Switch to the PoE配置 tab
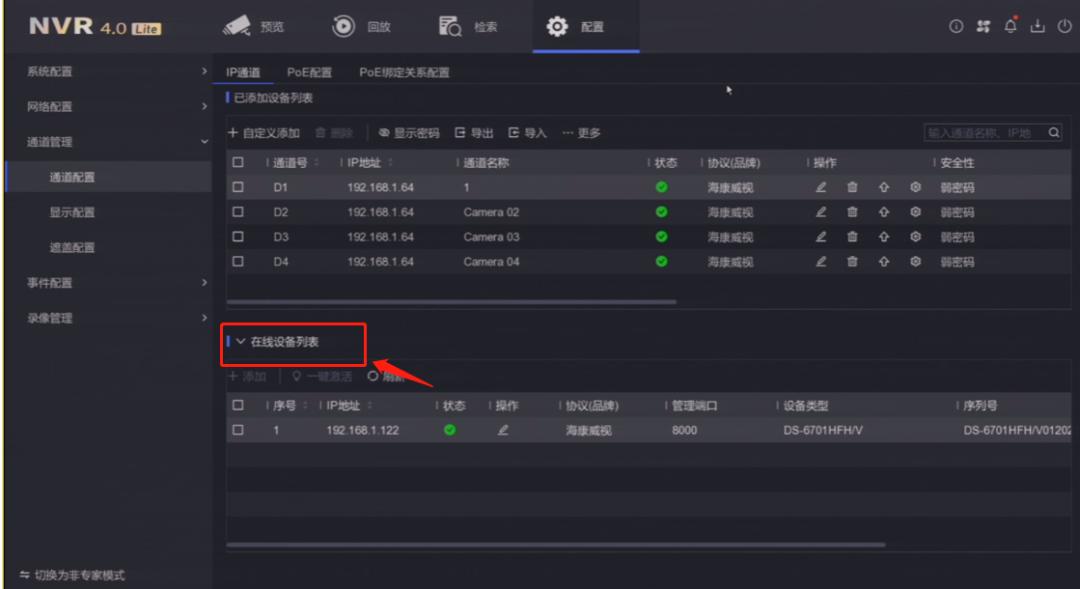Viewport: 1080px width, 589px height. tap(312, 71)
